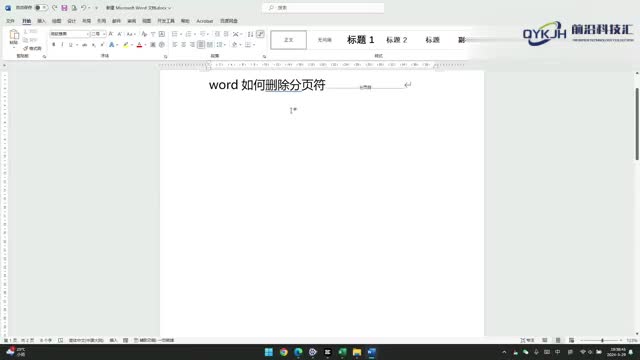
Task: Decrease font size with smaller A
Action: [x=119, y=34]
